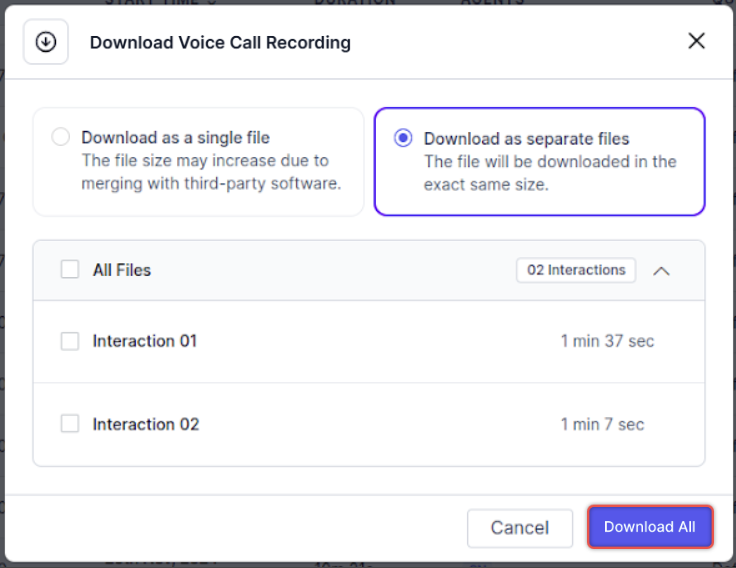Click the 'exact same size' description text
Screen dimensions: 736x568
click(x=486, y=184)
